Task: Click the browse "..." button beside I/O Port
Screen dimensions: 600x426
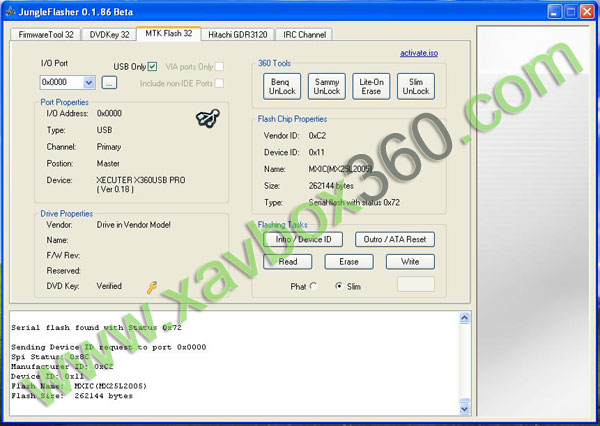Action: pyautogui.click(x=109, y=83)
